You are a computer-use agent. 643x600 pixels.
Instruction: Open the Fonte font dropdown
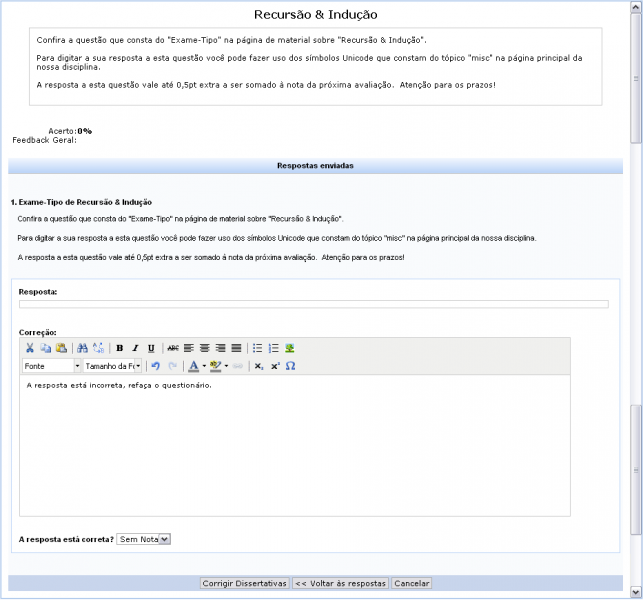point(52,366)
